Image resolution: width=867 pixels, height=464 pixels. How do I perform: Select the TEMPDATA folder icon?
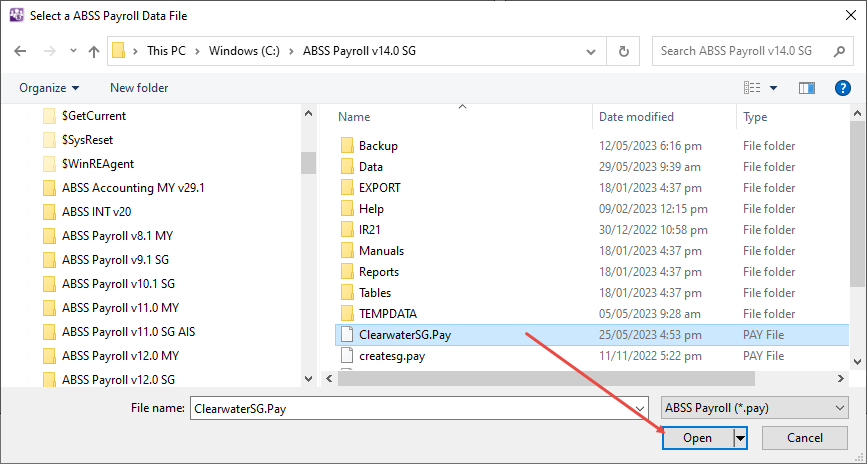(x=347, y=314)
